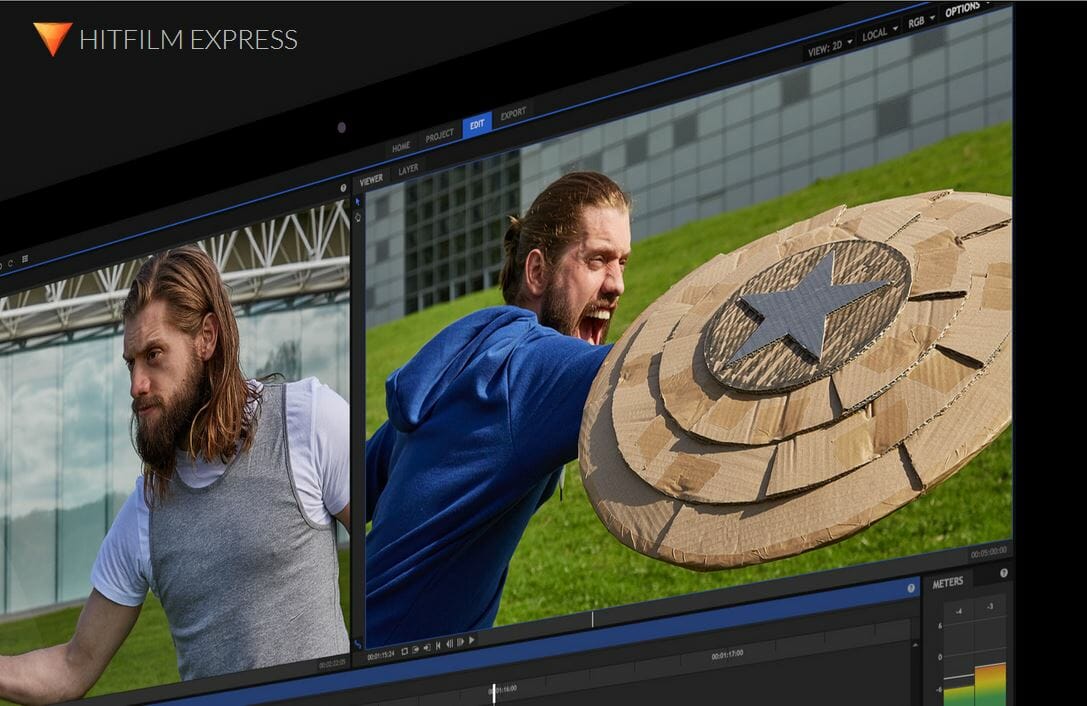Click the list view icon above trimmer
Viewport: 1087px width, 706px height.
pyautogui.click(x=25, y=259)
